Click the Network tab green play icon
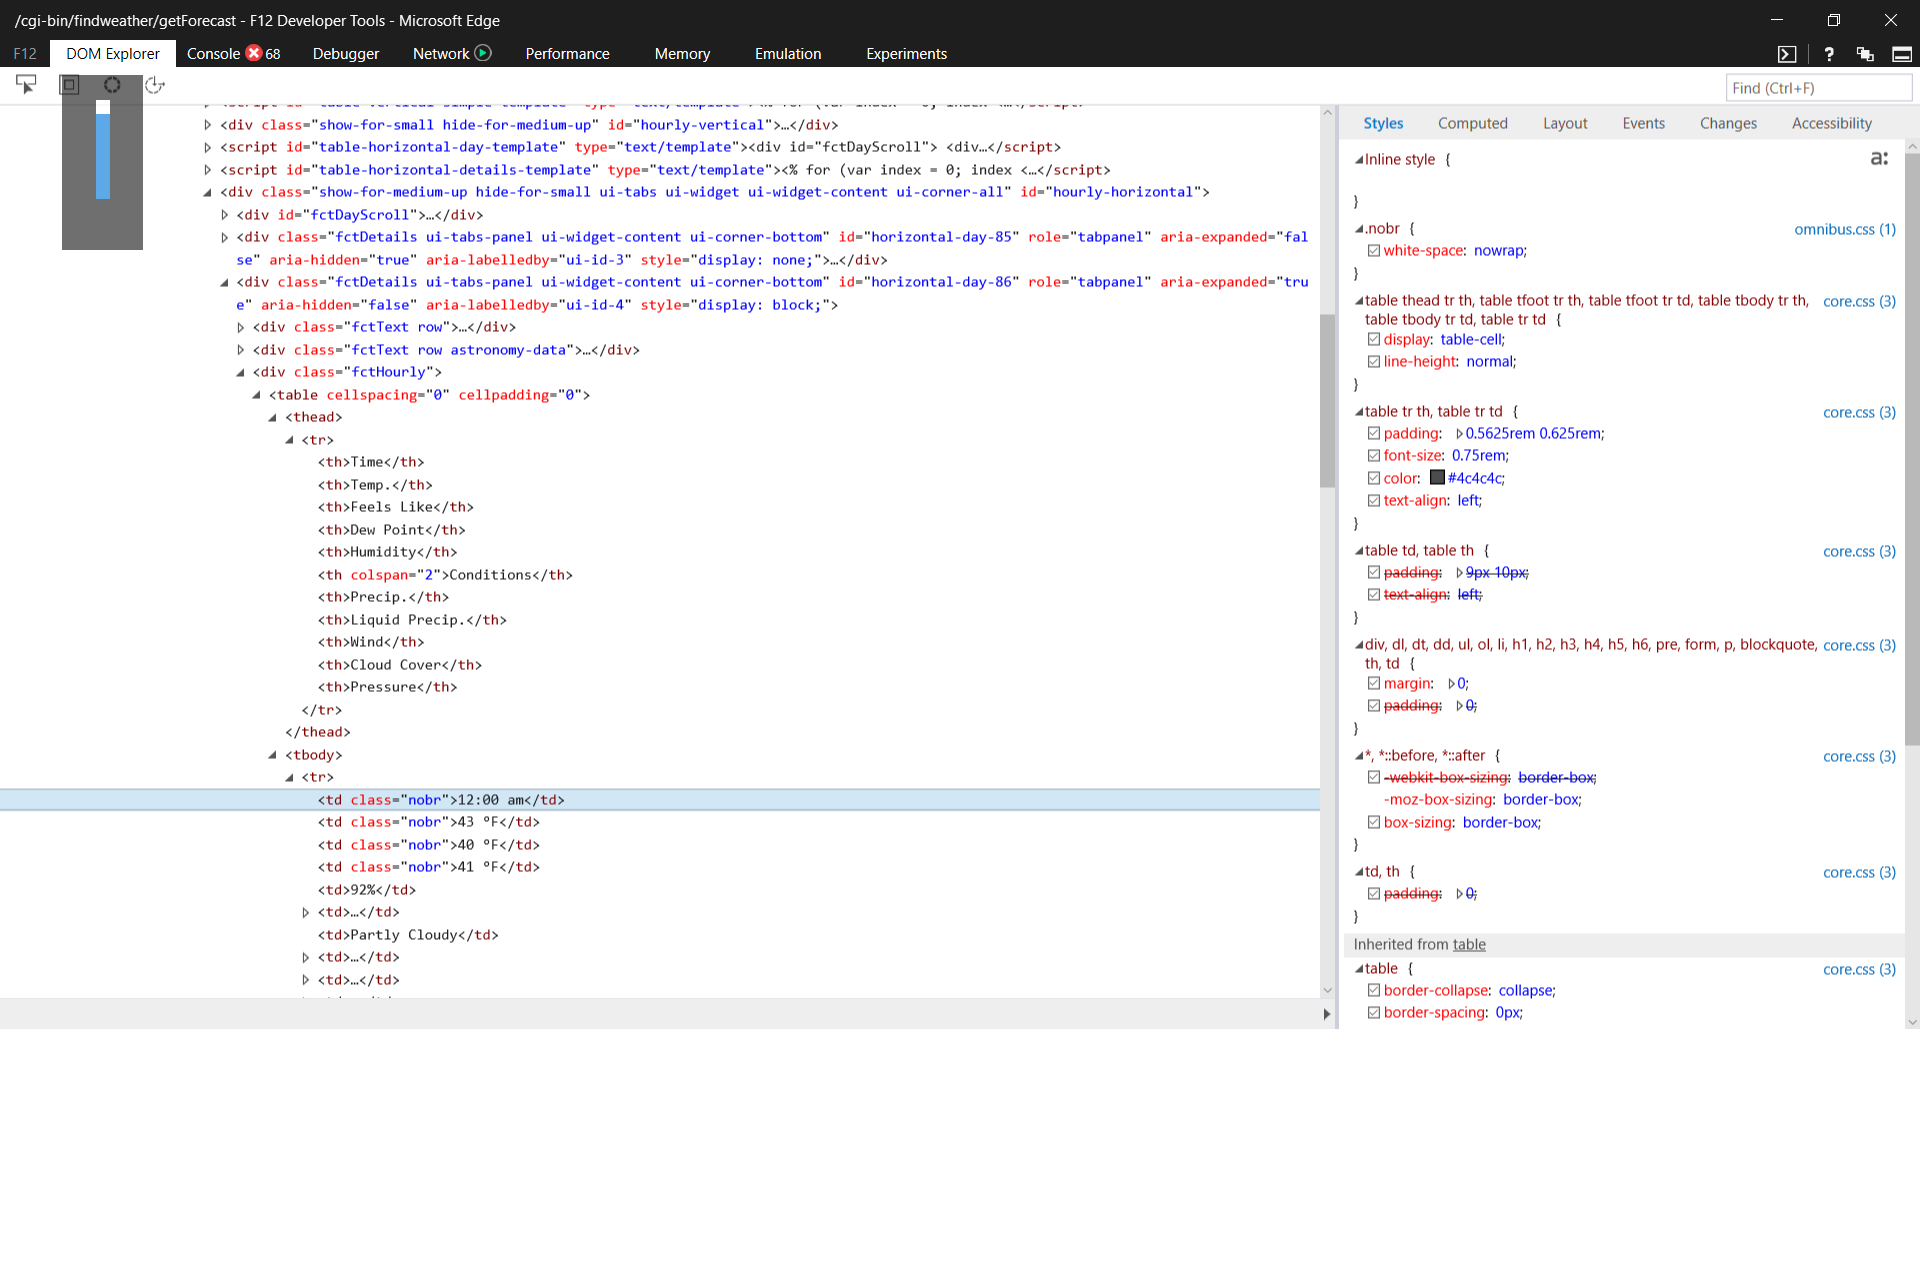This screenshot has width=1920, height=1279. point(483,53)
